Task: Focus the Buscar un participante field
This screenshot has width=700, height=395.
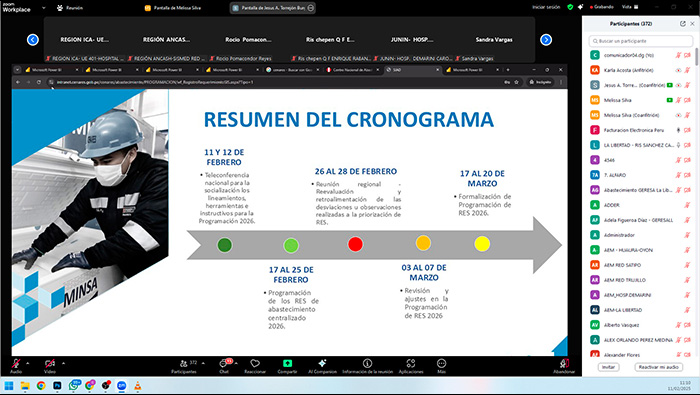Action: click(x=641, y=41)
